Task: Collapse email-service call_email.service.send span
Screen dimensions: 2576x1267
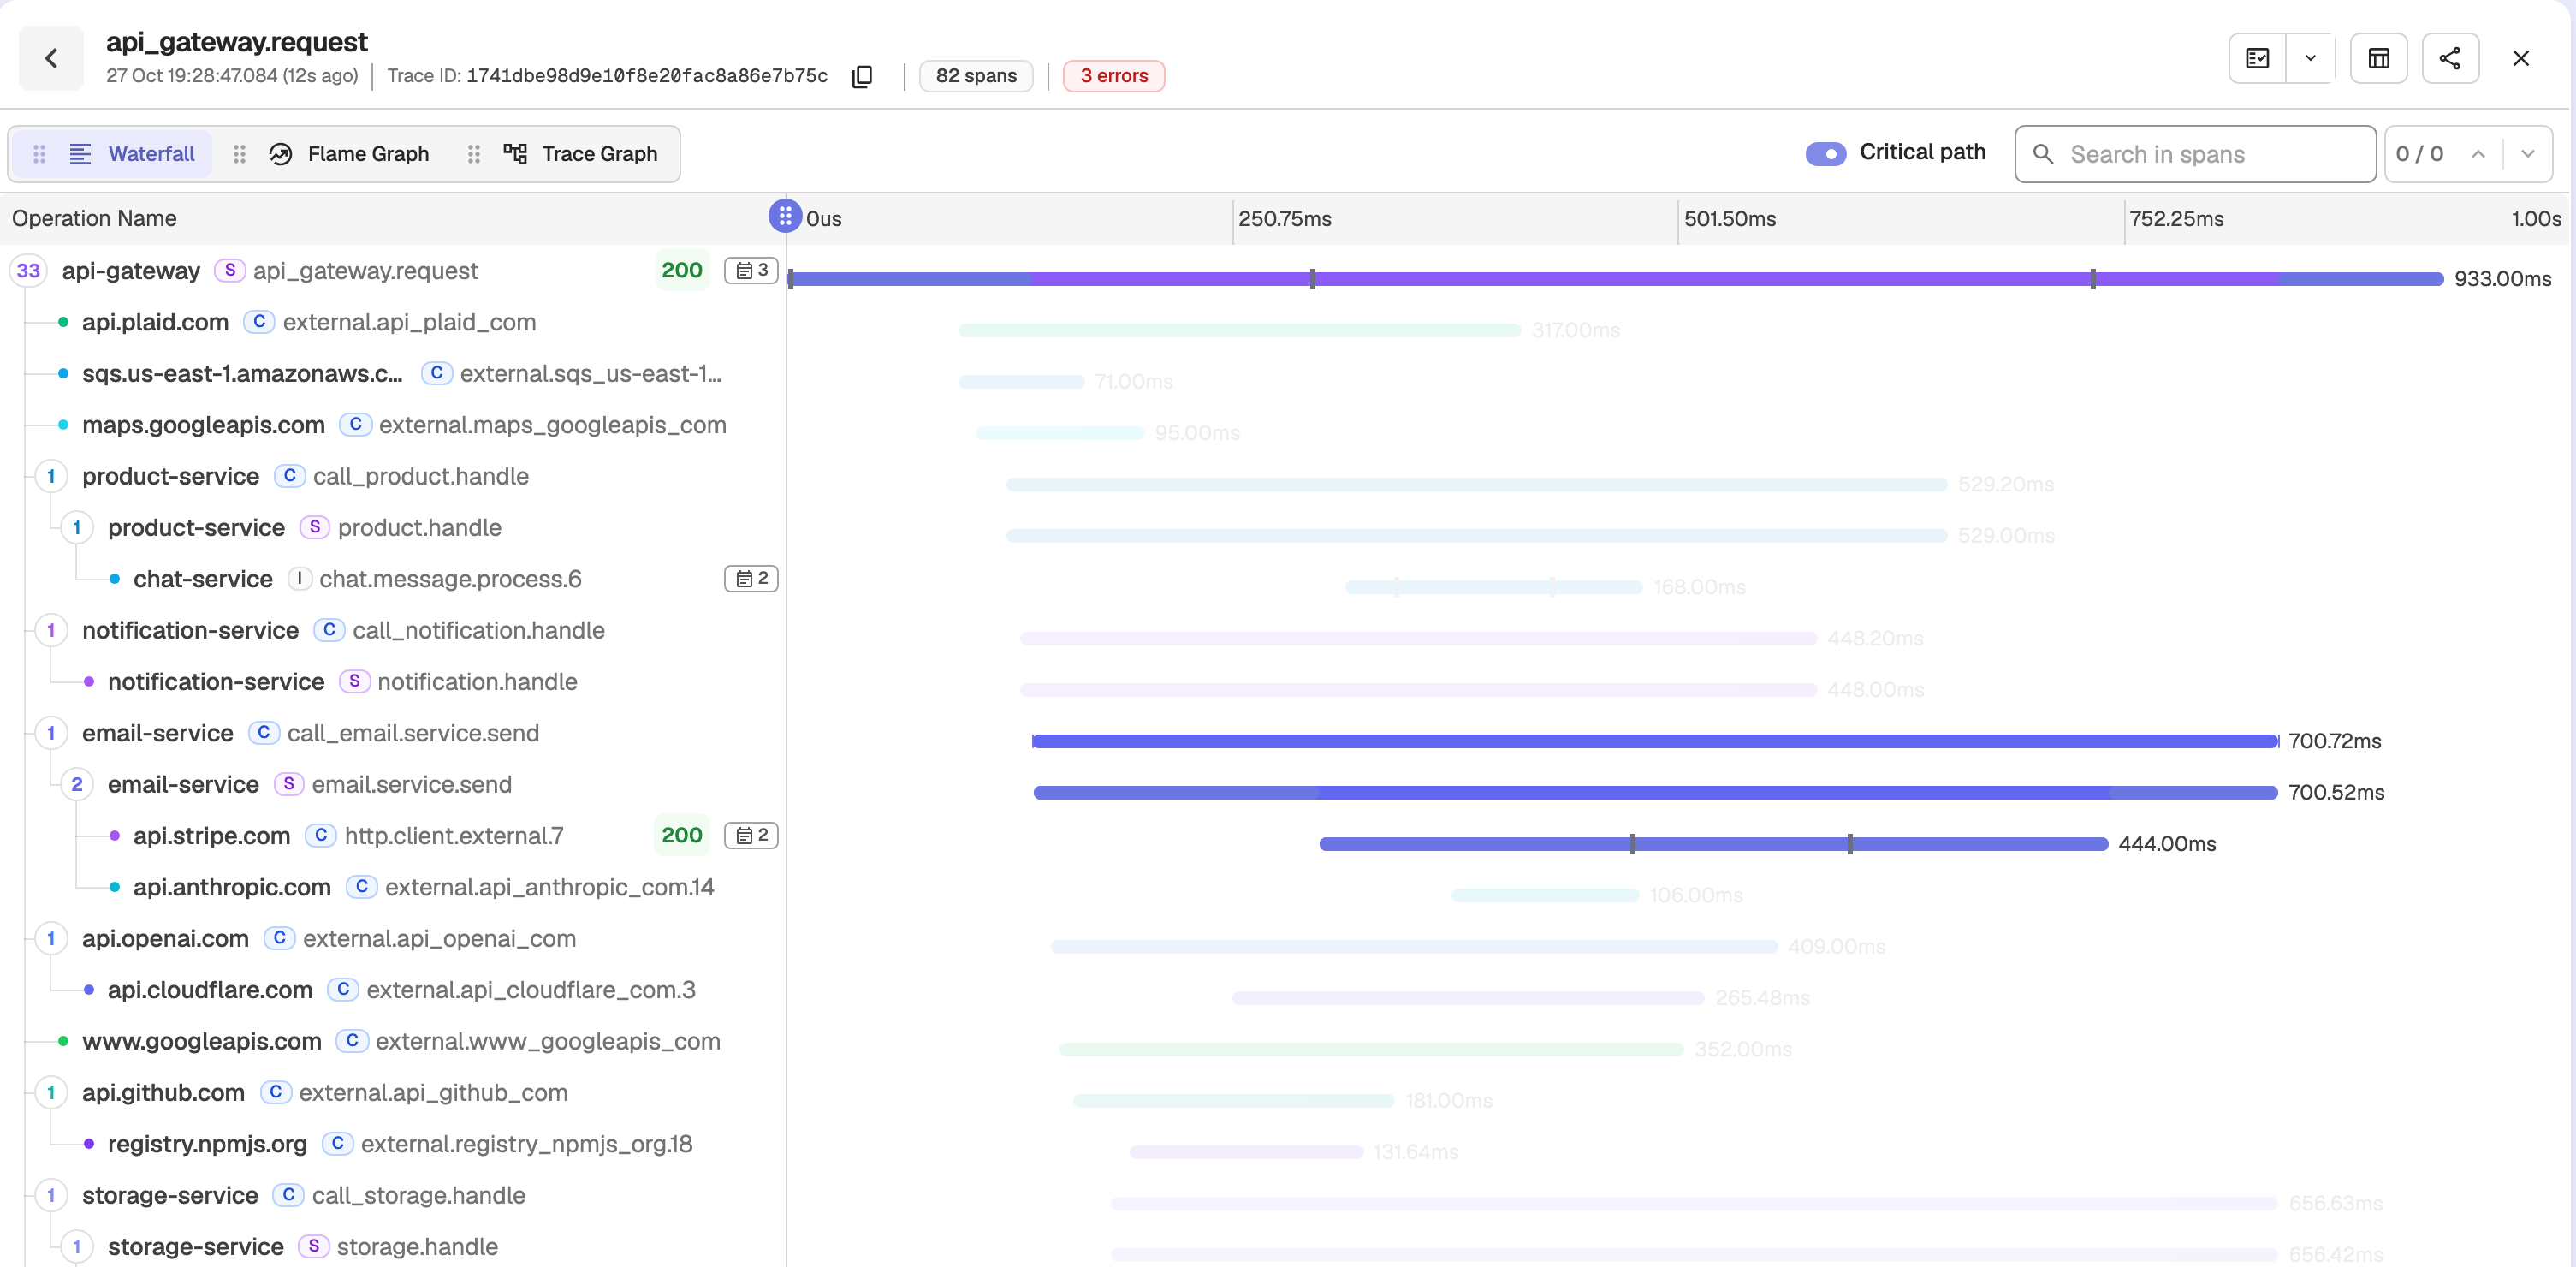Action: 51,733
